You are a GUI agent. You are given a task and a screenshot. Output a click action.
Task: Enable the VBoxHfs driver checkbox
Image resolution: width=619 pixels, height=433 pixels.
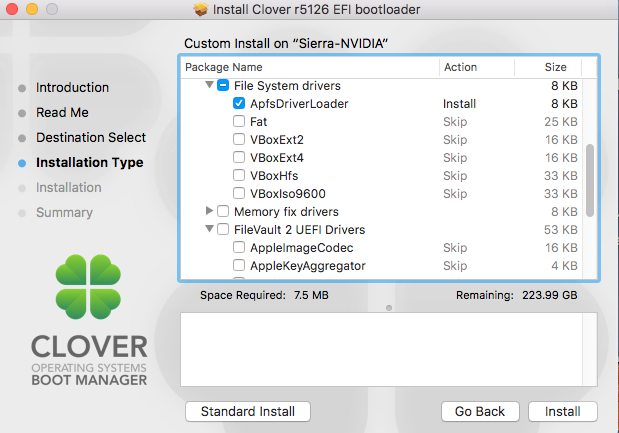click(239, 175)
